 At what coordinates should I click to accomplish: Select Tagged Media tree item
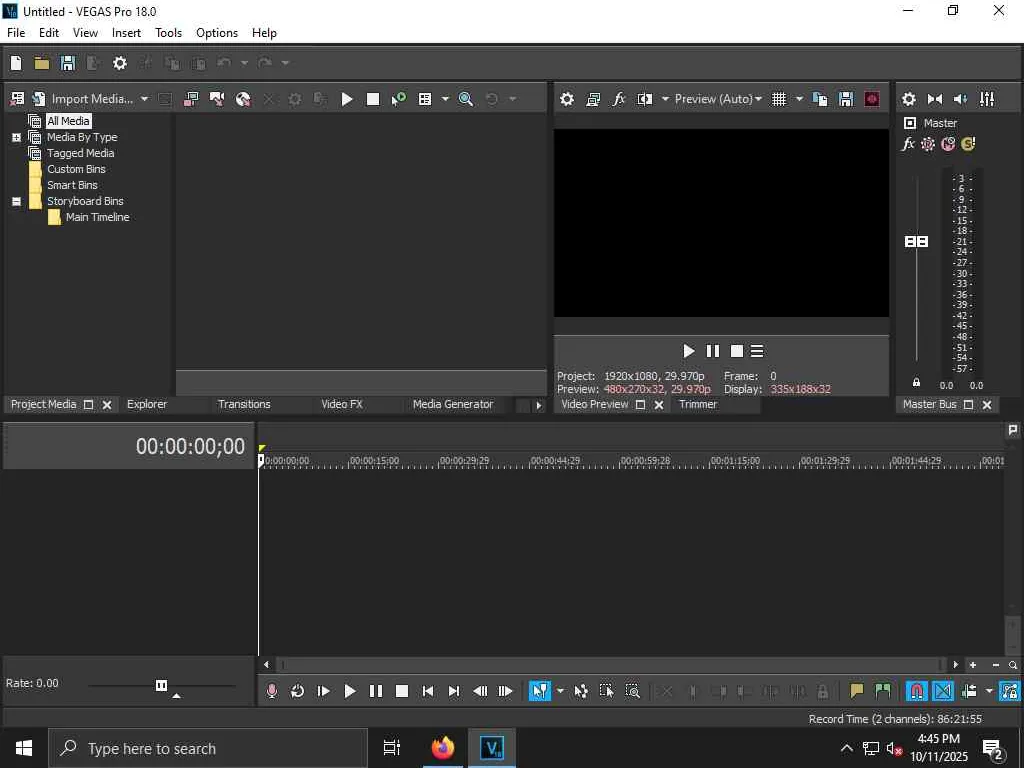(x=80, y=153)
